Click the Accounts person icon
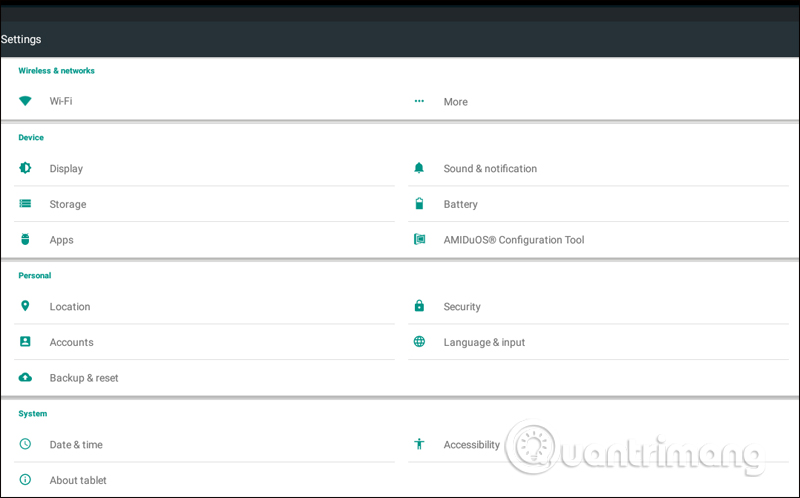The height and width of the screenshot is (498, 800). pyautogui.click(x=26, y=342)
